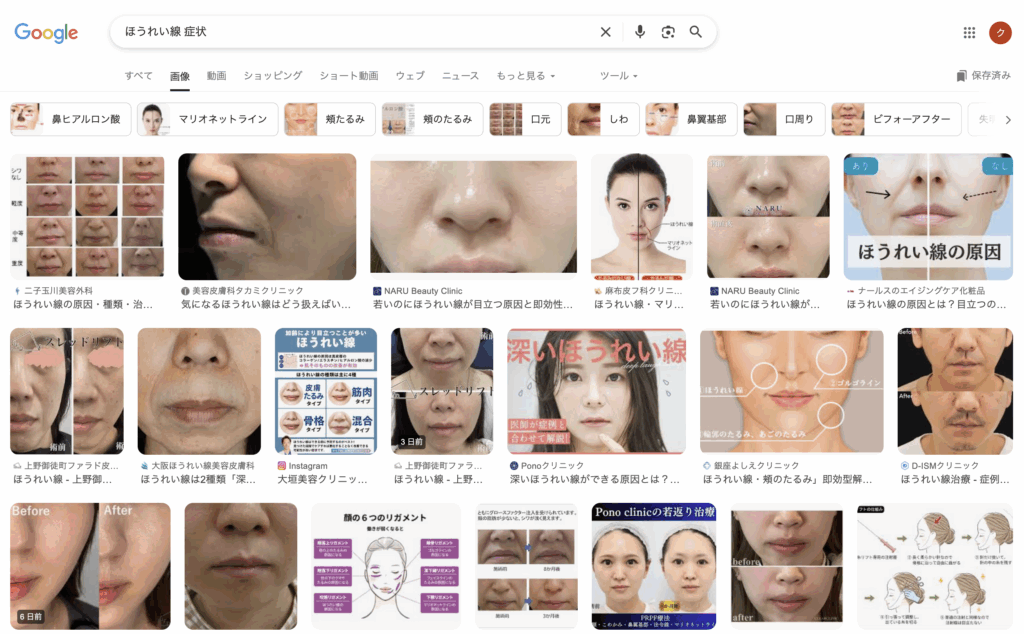Clear the search box with the X icon
Viewport: 1024px width, 634px height.
coord(605,32)
